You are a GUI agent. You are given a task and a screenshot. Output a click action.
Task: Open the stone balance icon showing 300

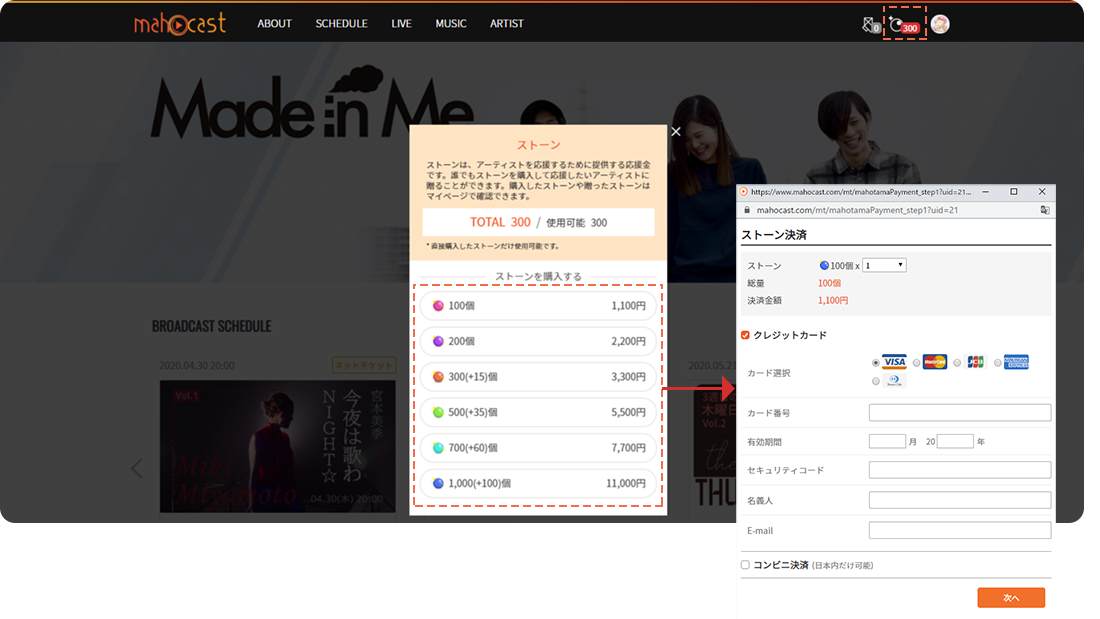(x=905, y=25)
